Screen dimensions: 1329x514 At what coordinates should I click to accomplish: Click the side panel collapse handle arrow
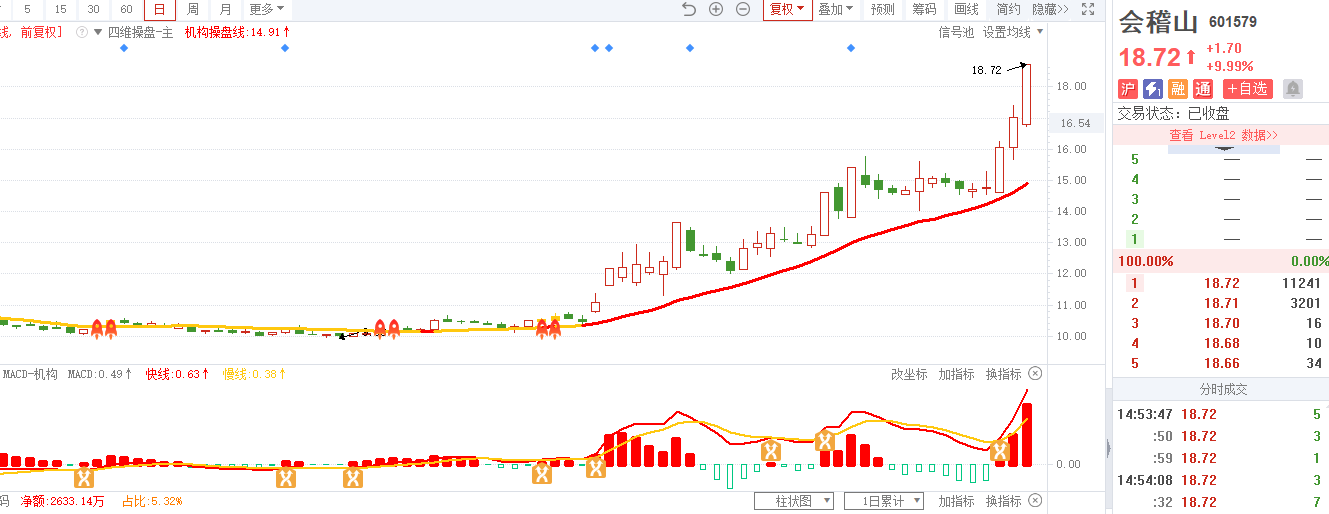1107,448
